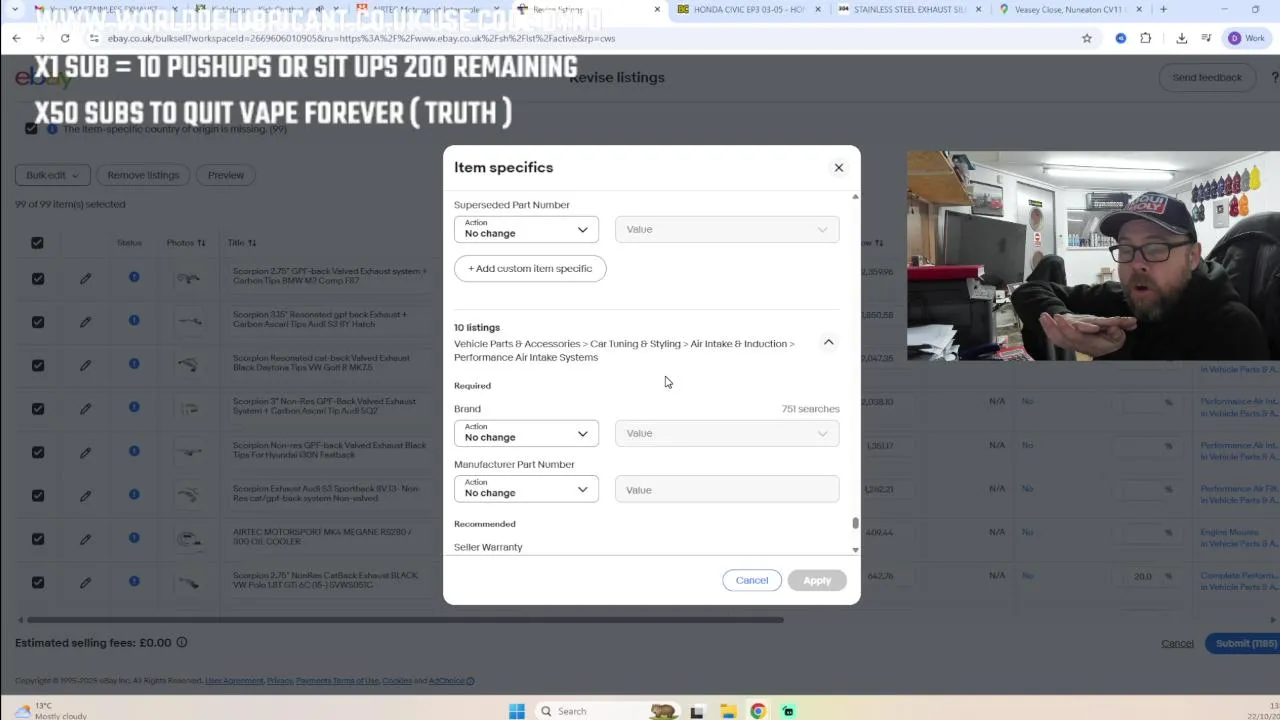The width and height of the screenshot is (1280, 720).
Task: Open the Bulk edit dropdown
Action: click(x=52, y=175)
